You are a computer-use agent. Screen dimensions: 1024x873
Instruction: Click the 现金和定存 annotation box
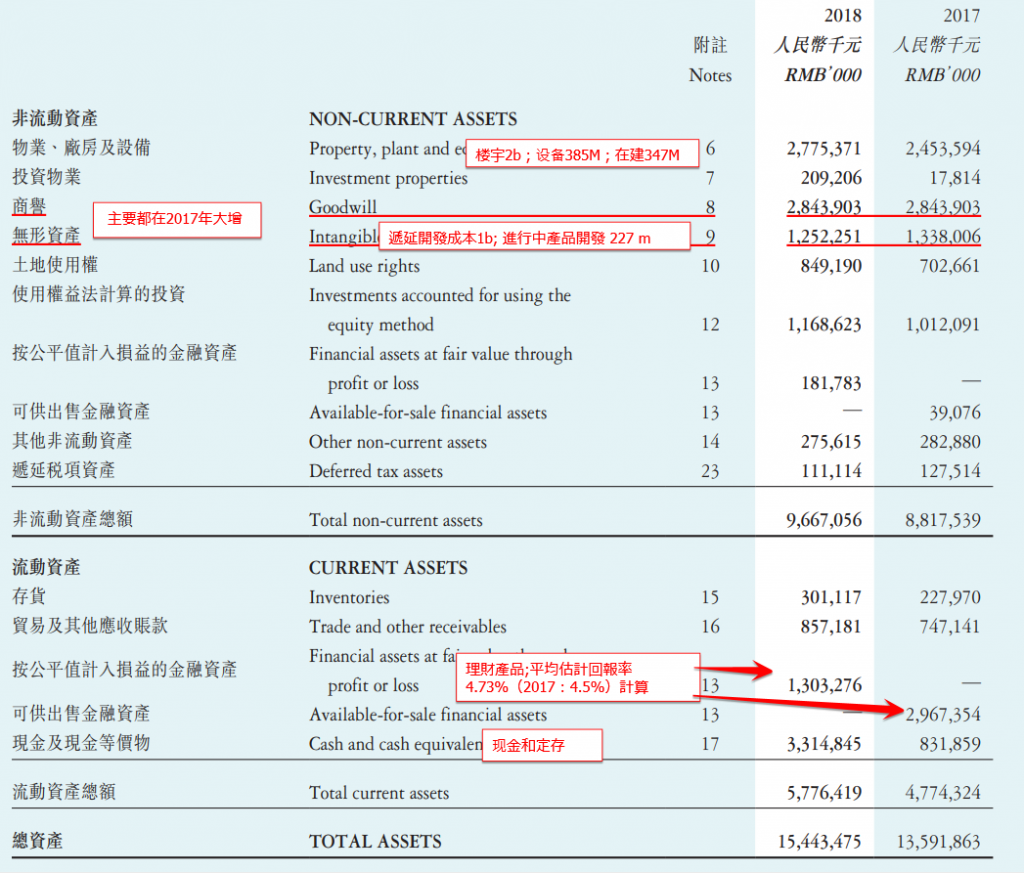[x=542, y=745]
